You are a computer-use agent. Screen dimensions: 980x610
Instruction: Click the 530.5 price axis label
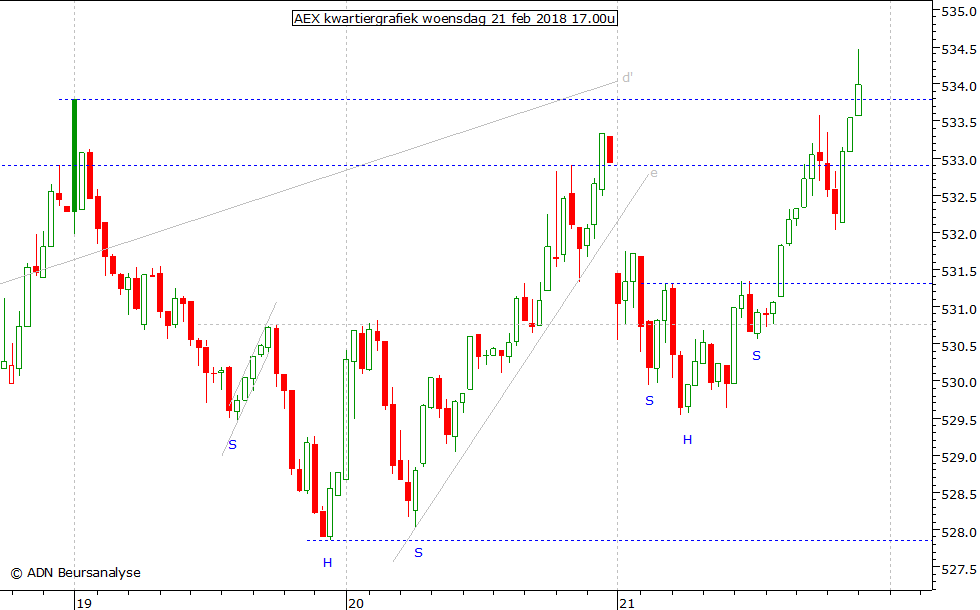click(959, 346)
